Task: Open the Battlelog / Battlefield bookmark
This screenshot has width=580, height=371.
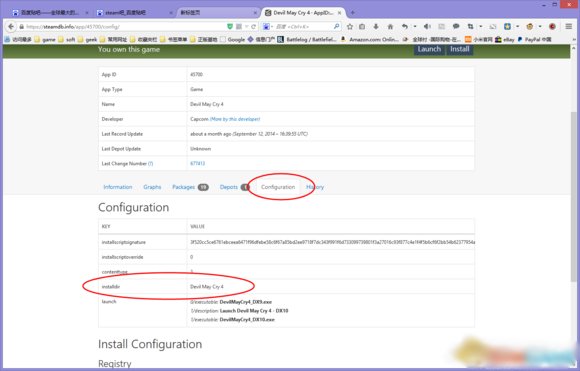Action: click(x=307, y=39)
